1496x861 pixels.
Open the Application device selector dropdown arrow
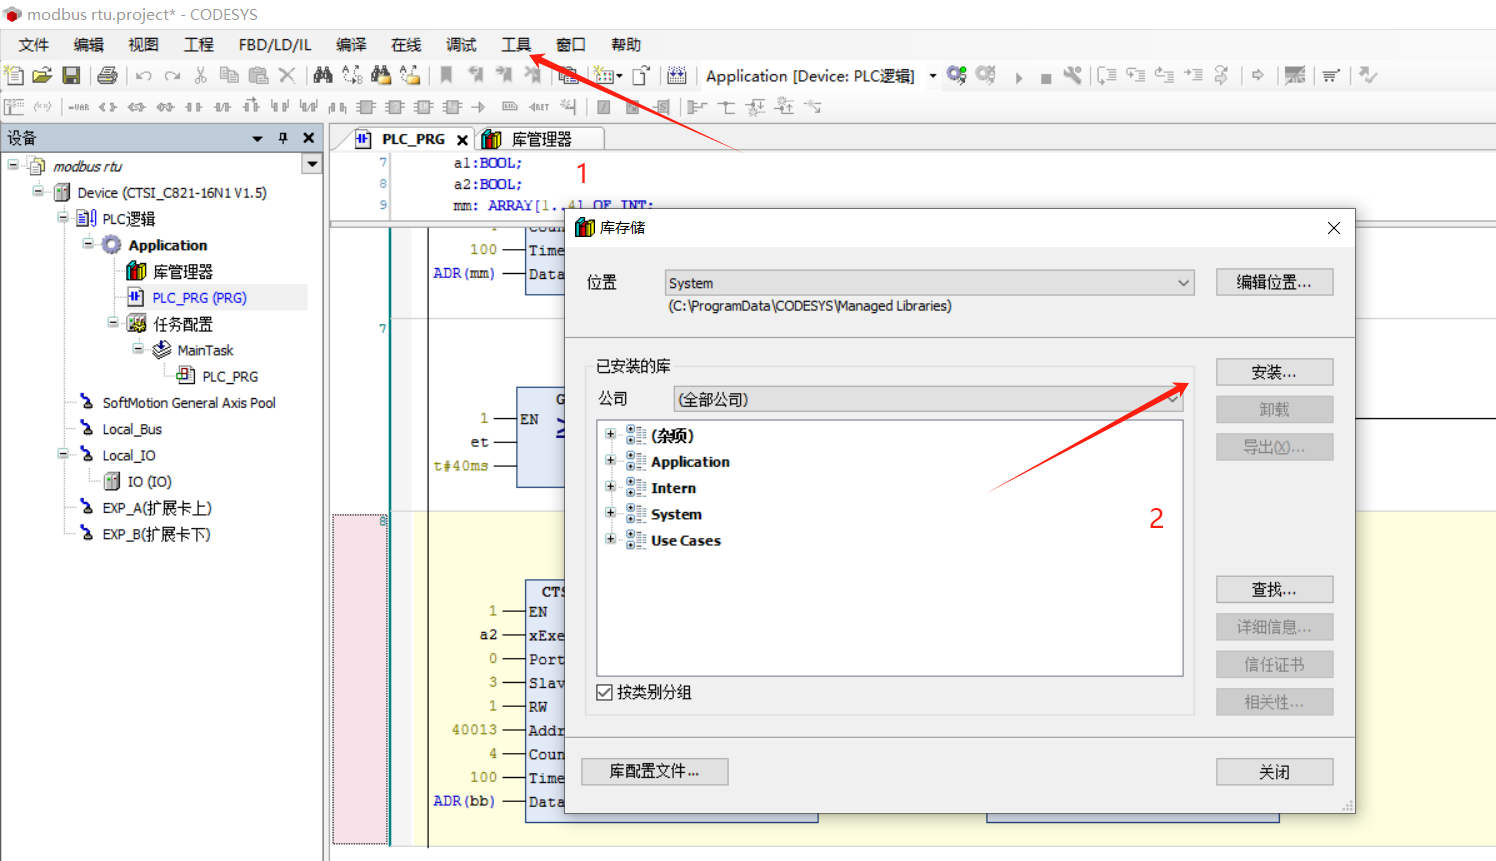pos(933,76)
